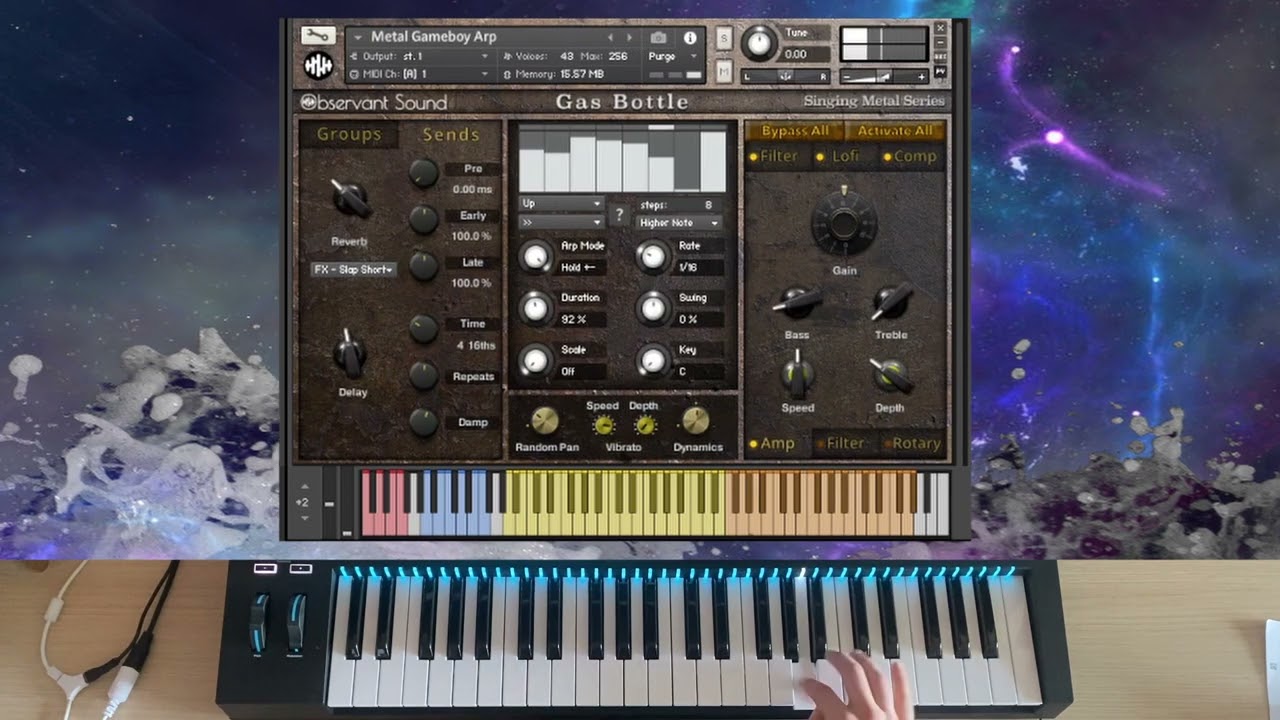The width and height of the screenshot is (1280, 720).
Task: Mute the instrument with M button
Action: click(x=724, y=70)
